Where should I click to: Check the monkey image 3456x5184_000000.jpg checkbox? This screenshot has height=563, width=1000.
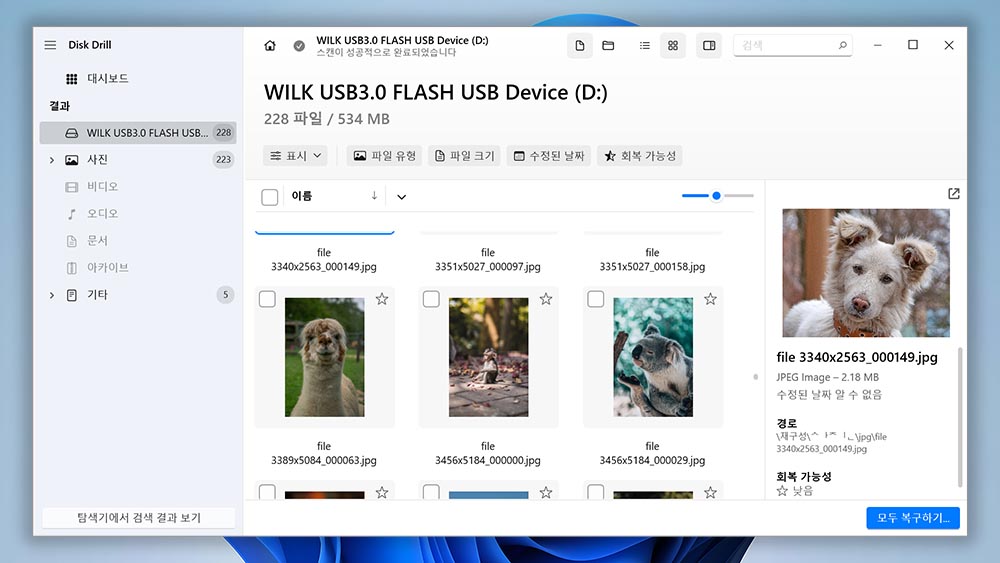pyautogui.click(x=431, y=299)
